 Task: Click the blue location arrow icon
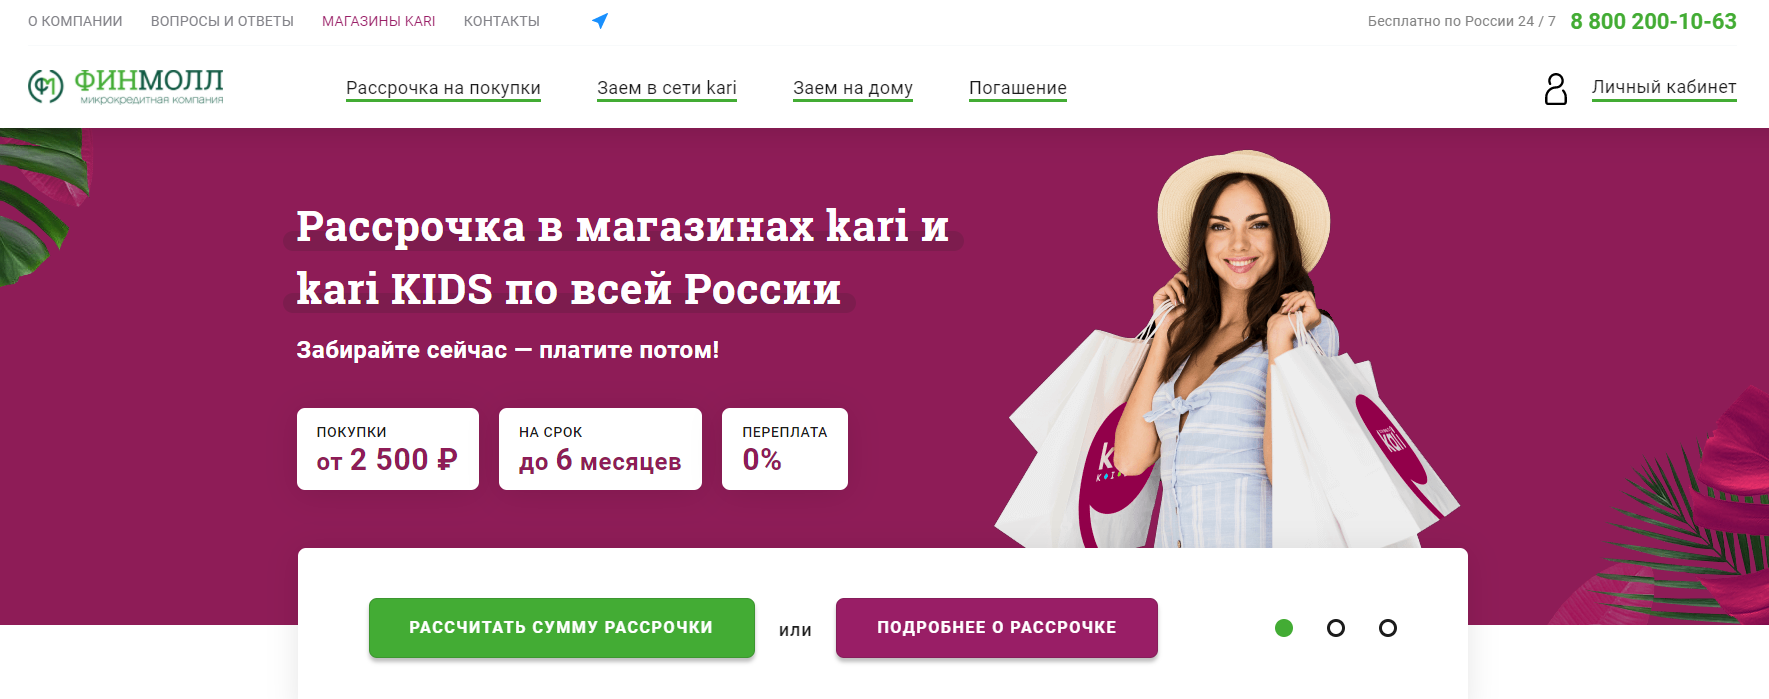click(600, 21)
